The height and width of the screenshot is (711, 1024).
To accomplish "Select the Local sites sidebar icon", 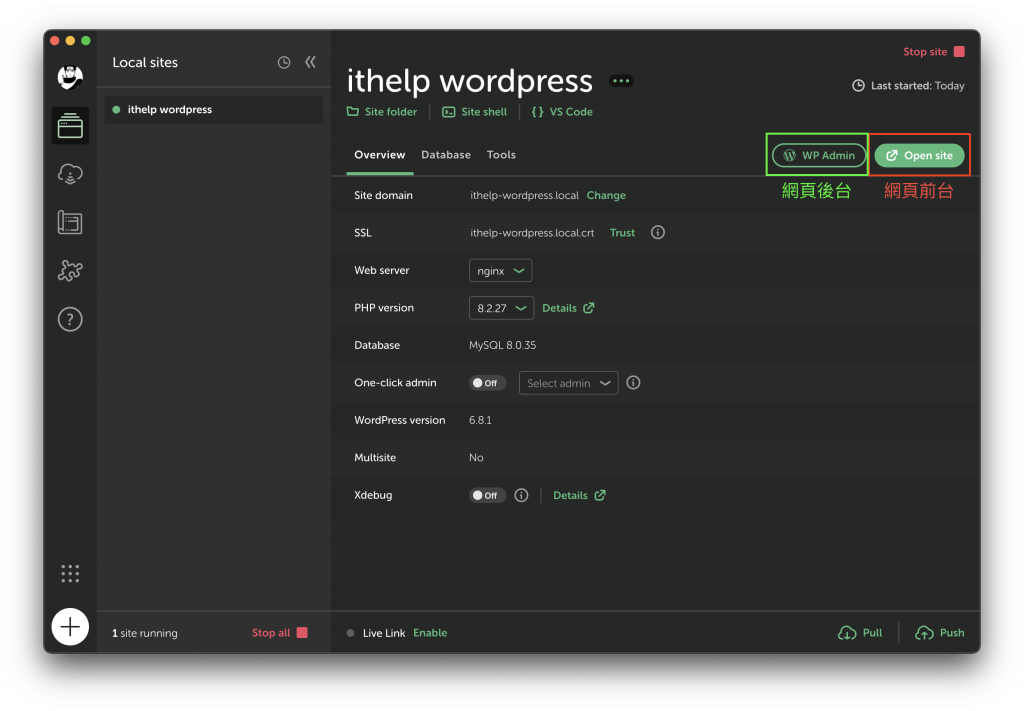I will (x=70, y=125).
